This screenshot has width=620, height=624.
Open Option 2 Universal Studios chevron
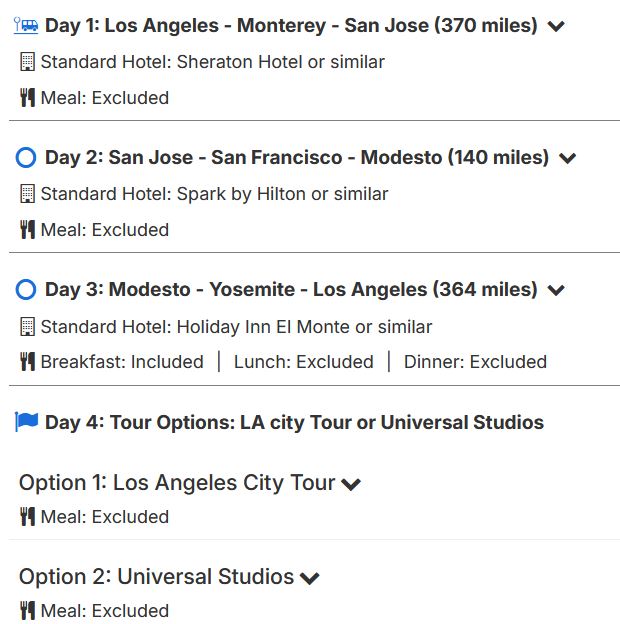pos(310,578)
